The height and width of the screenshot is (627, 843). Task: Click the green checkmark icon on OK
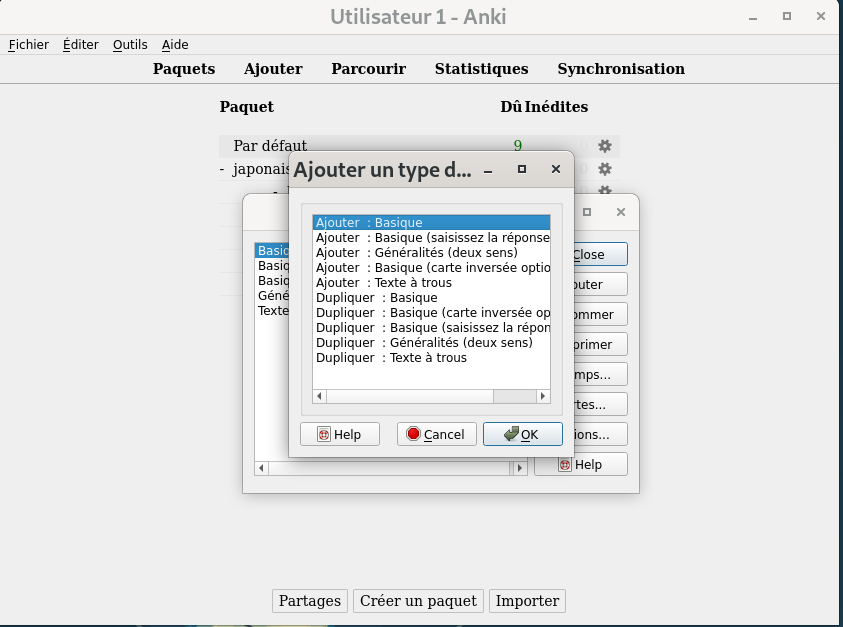[x=511, y=433]
